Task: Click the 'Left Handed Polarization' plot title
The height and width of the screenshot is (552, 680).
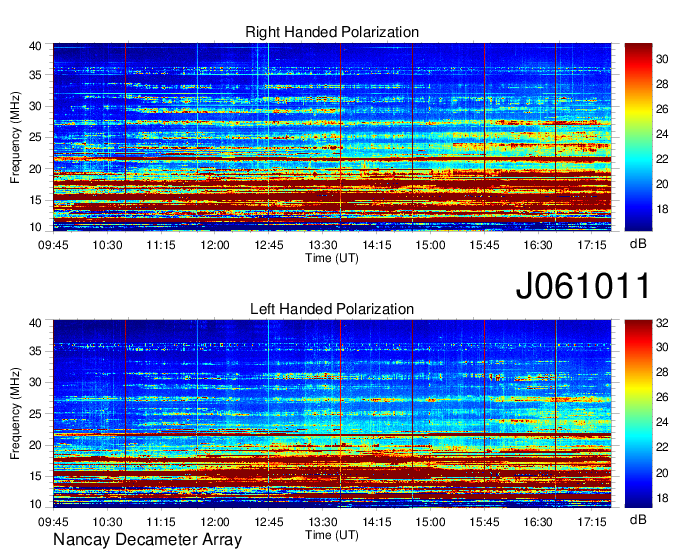Action: pyautogui.click(x=332, y=309)
